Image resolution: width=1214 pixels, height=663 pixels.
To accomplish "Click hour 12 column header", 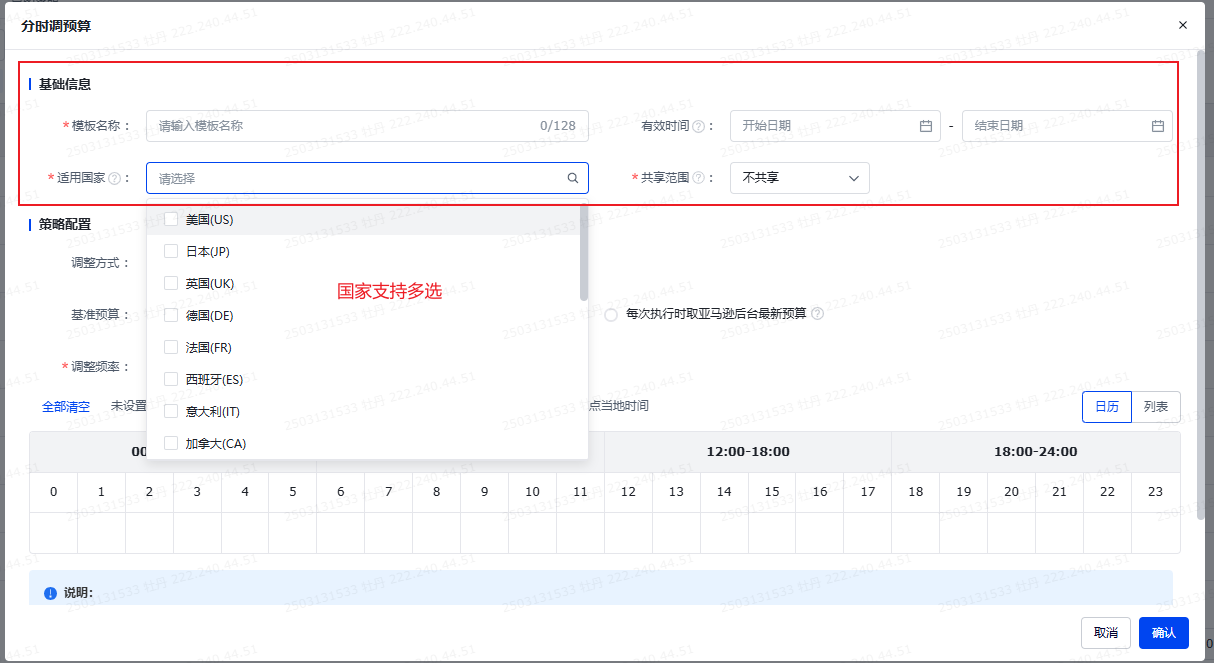I will click(629, 492).
